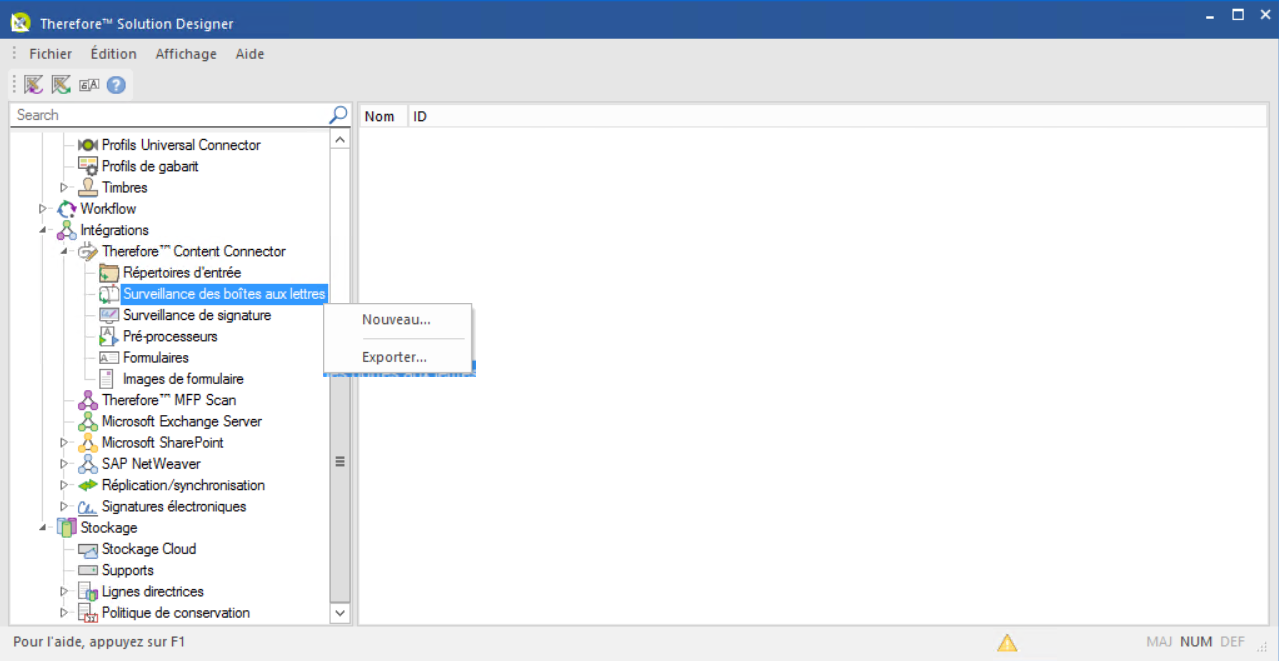The height and width of the screenshot is (661, 1279).
Task: Click the Therefore app icon in title bar
Action: coord(19,22)
